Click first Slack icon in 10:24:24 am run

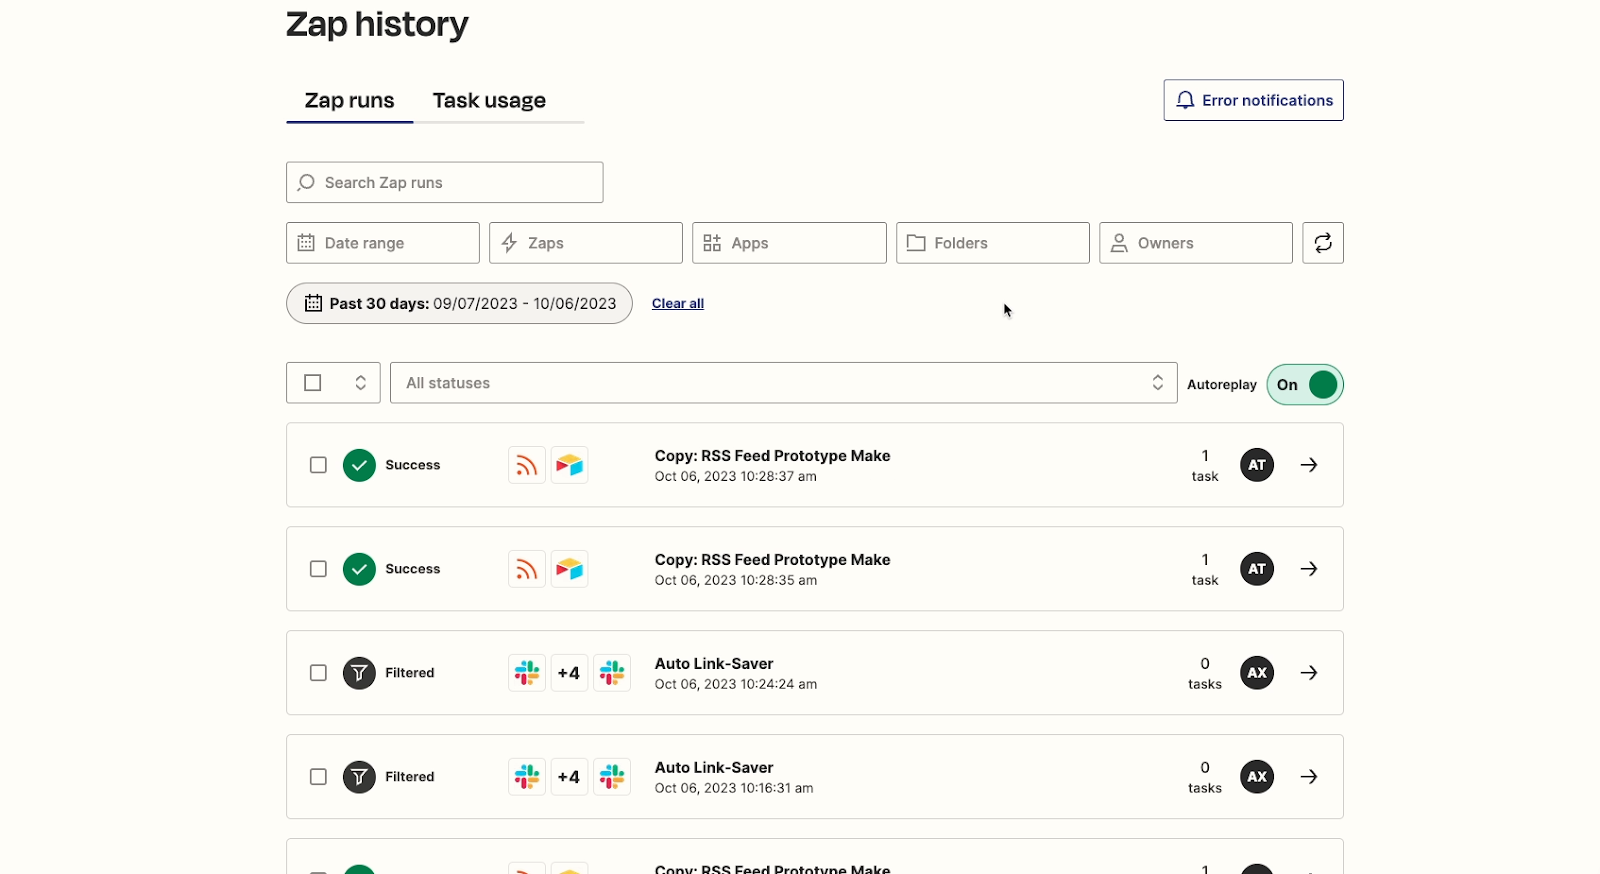(x=527, y=673)
